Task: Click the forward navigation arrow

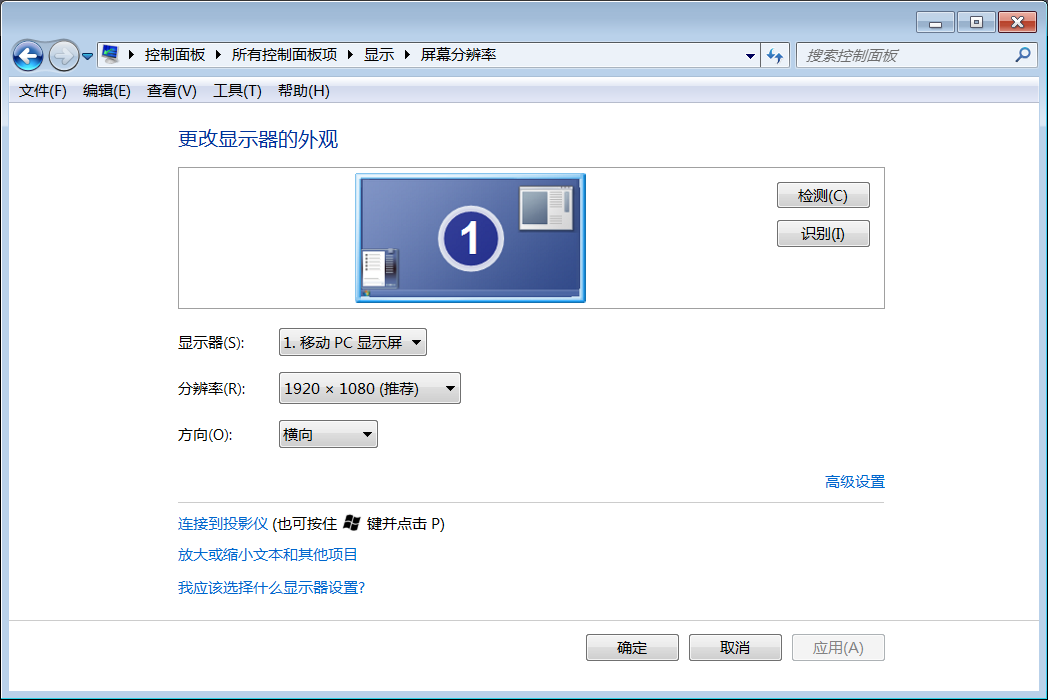Action: 62,55
